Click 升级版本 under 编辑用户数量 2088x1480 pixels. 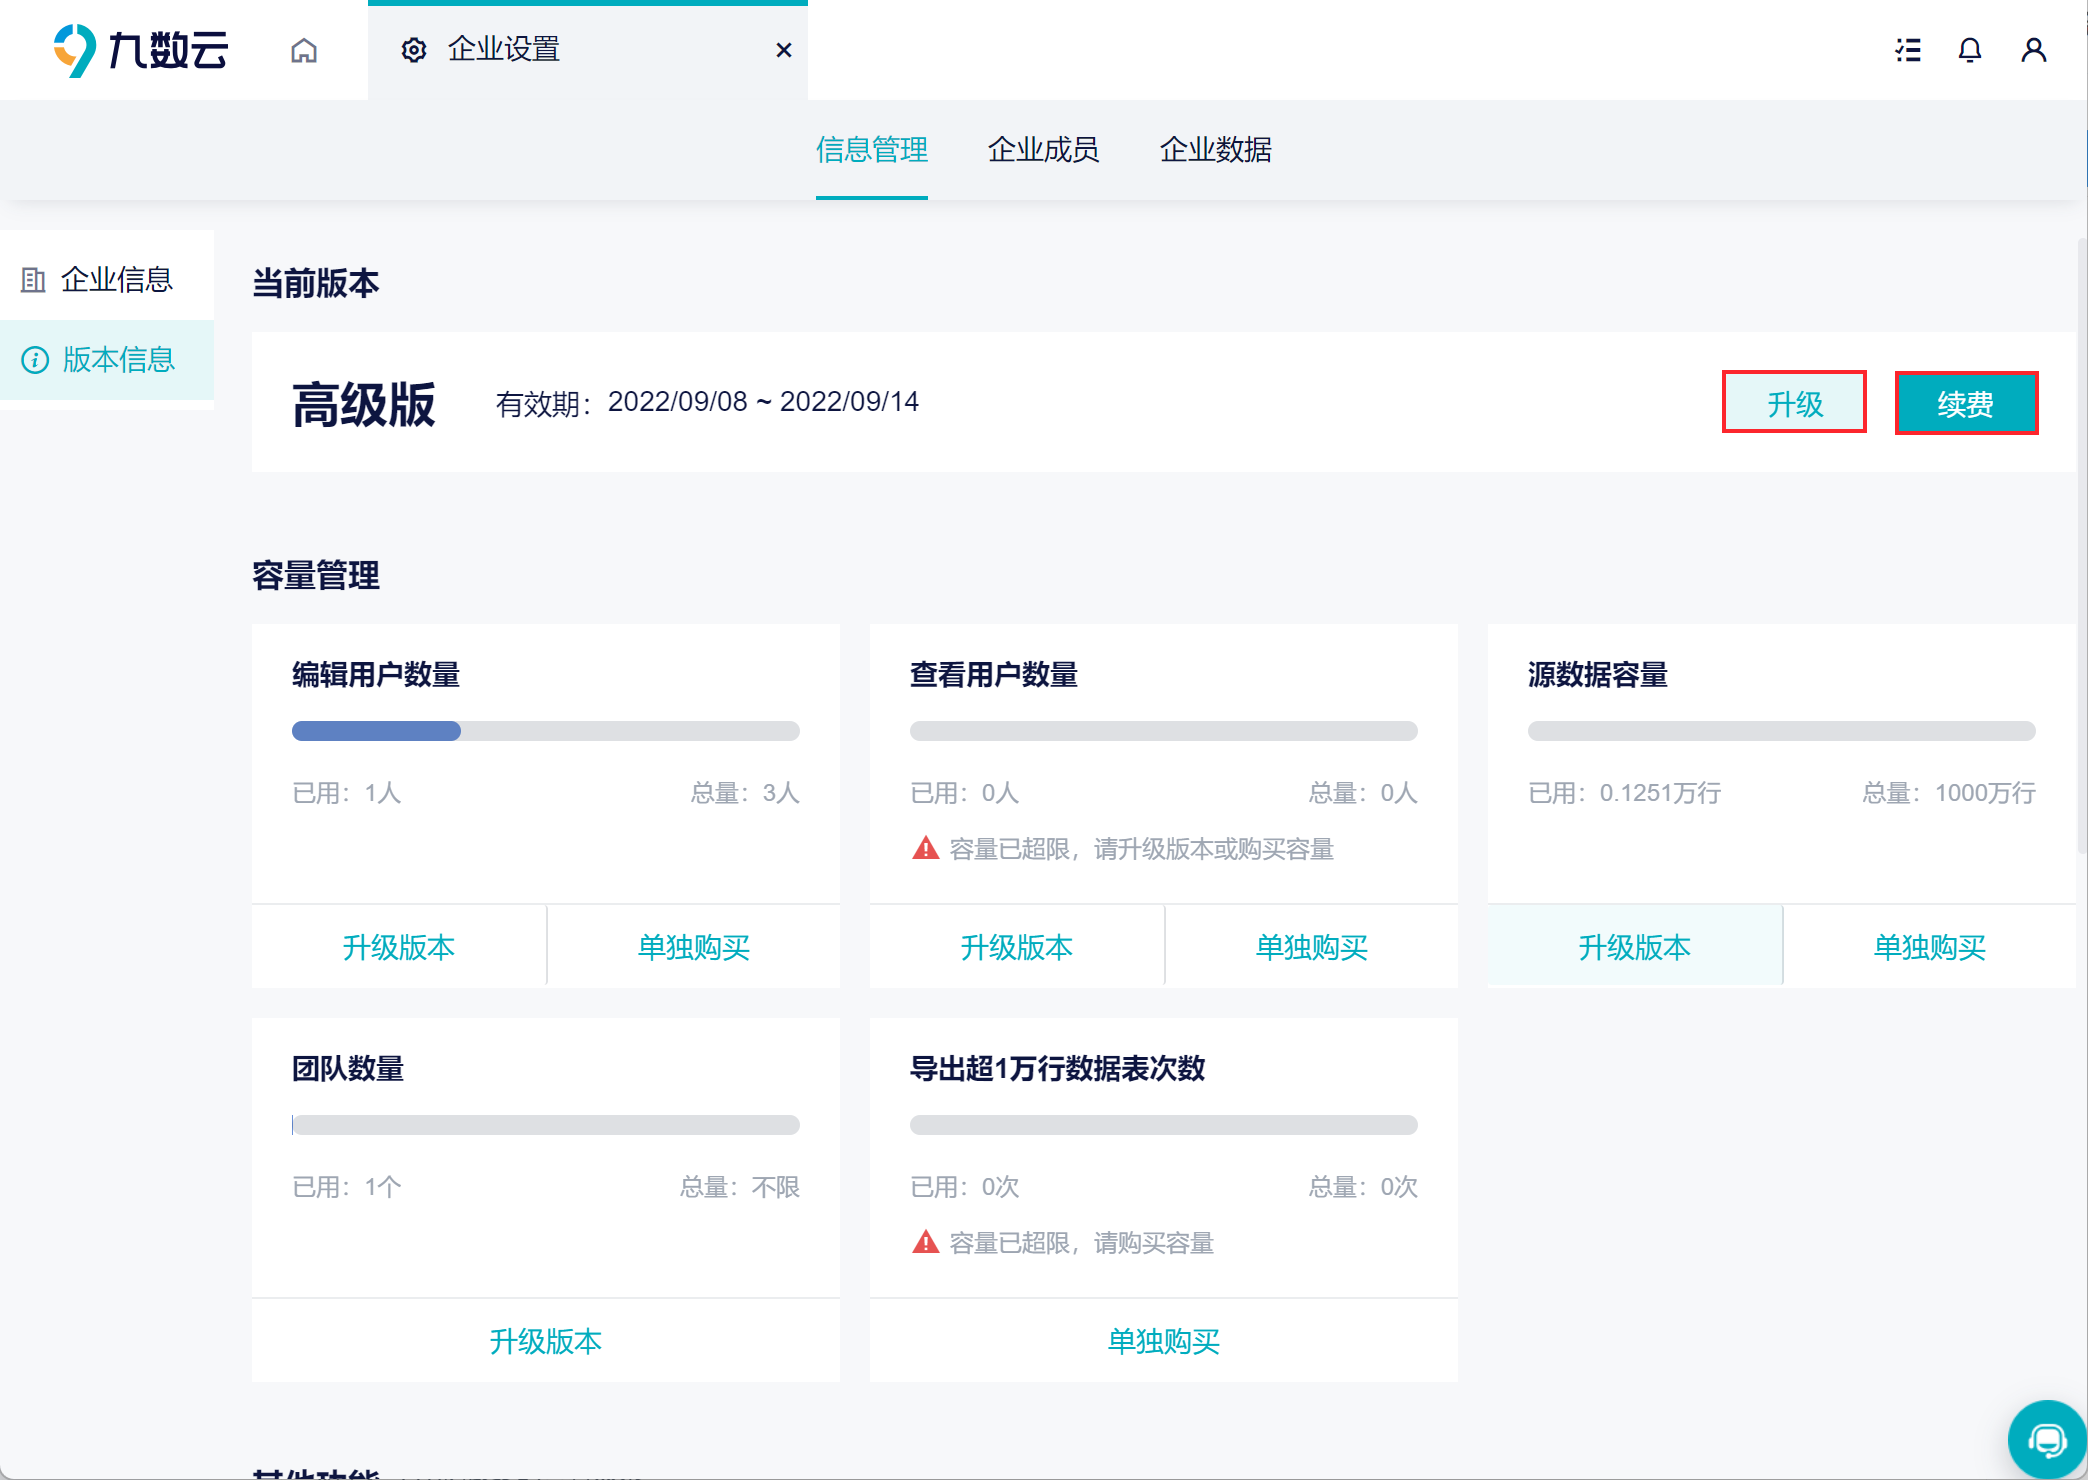pos(399,946)
